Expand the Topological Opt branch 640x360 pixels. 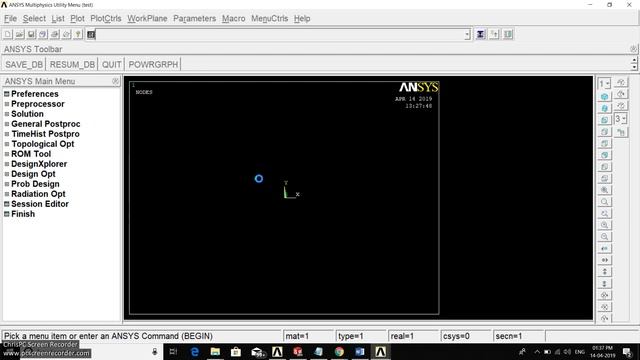(x=7, y=144)
